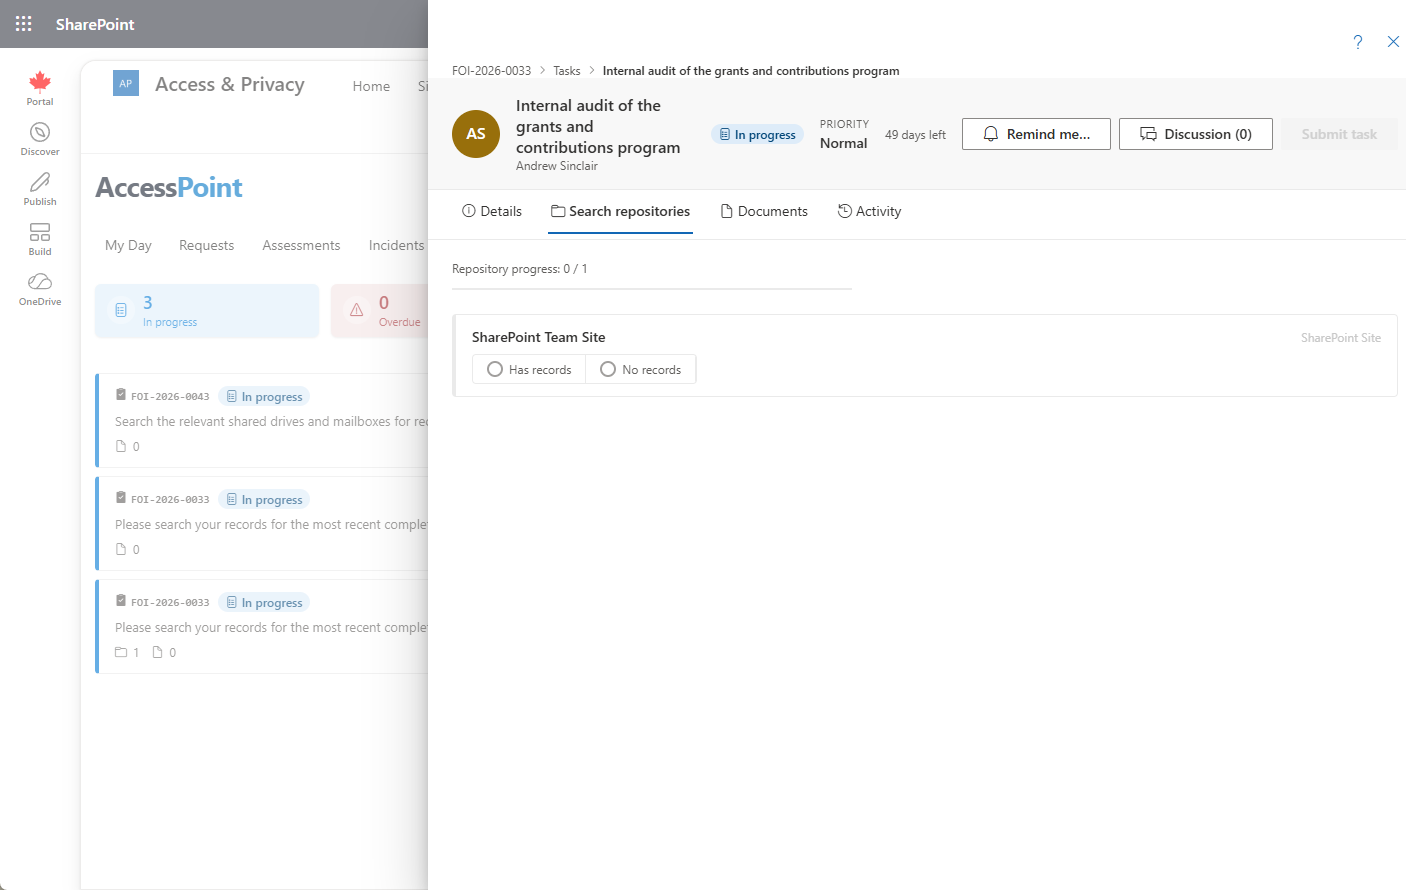
Task: Click the AccessPoint logo heading
Action: [169, 188]
